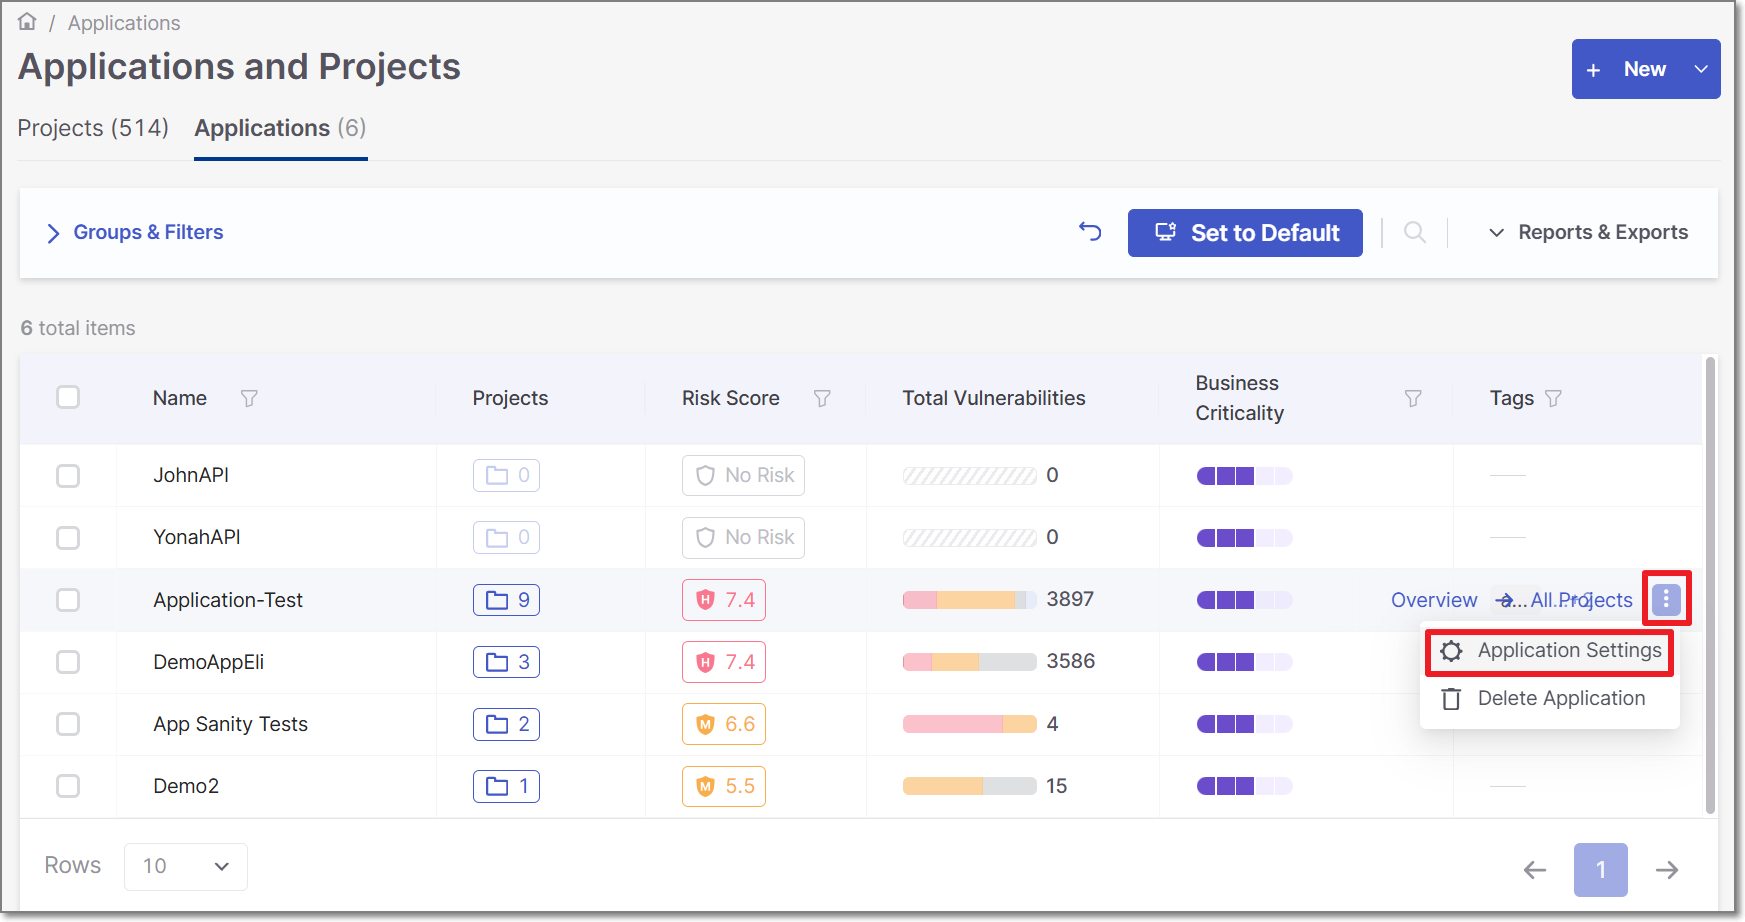Click the folder icon showing 9 projects for Application-Test
The height and width of the screenshot is (922, 1745).
(506, 600)
